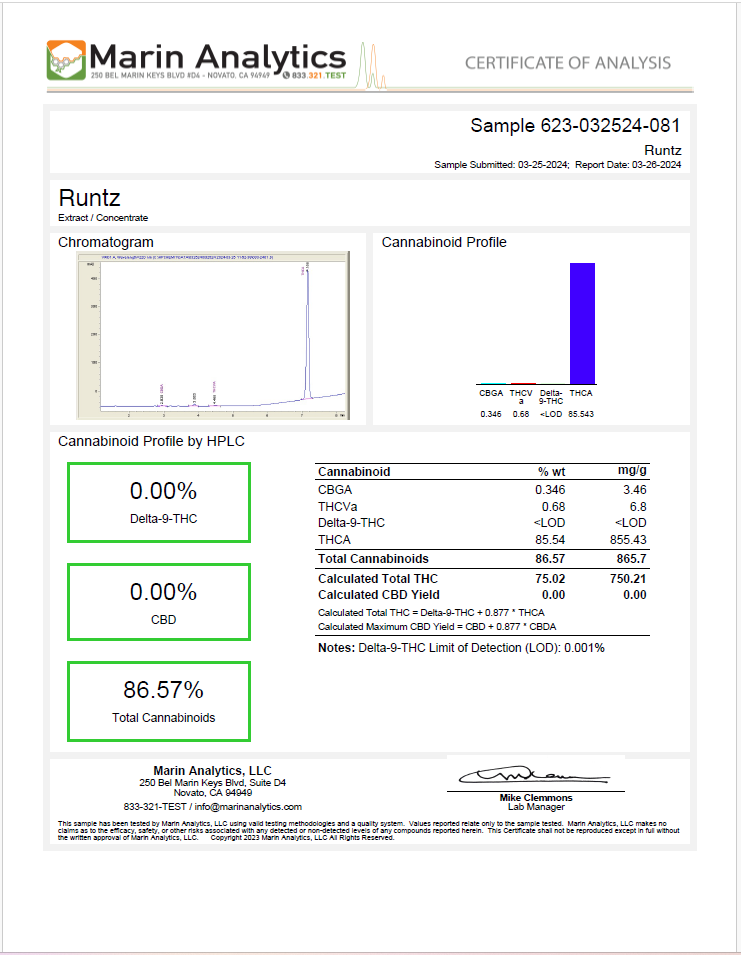The image size is (741, 955).
Task: Click the 0.00% Delta-9-THC green box
Action: tap(159, 502)
